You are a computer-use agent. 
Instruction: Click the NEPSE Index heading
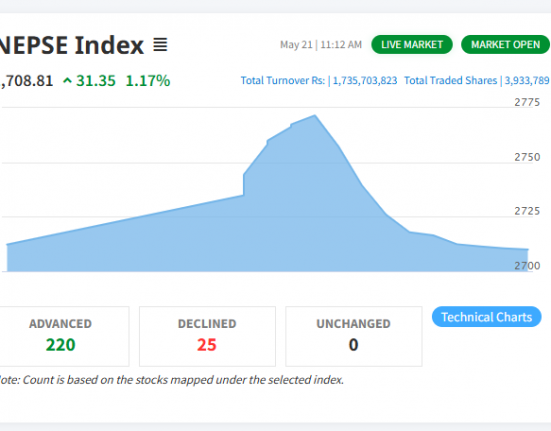[72, 45]
